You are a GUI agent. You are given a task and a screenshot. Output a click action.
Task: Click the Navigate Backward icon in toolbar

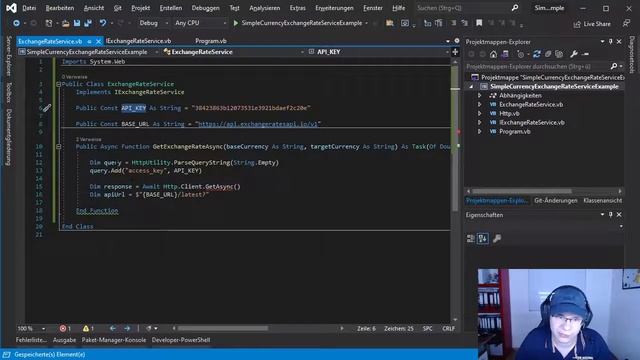pyautogui.click(x=16, y=23)
